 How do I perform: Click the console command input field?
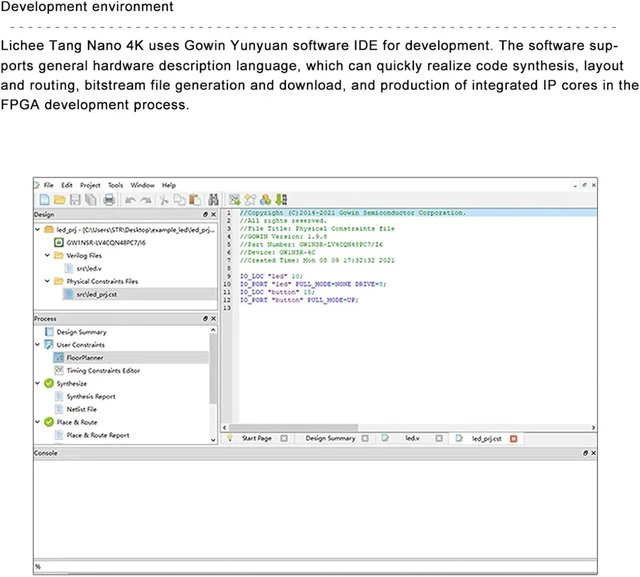(315, 566)
